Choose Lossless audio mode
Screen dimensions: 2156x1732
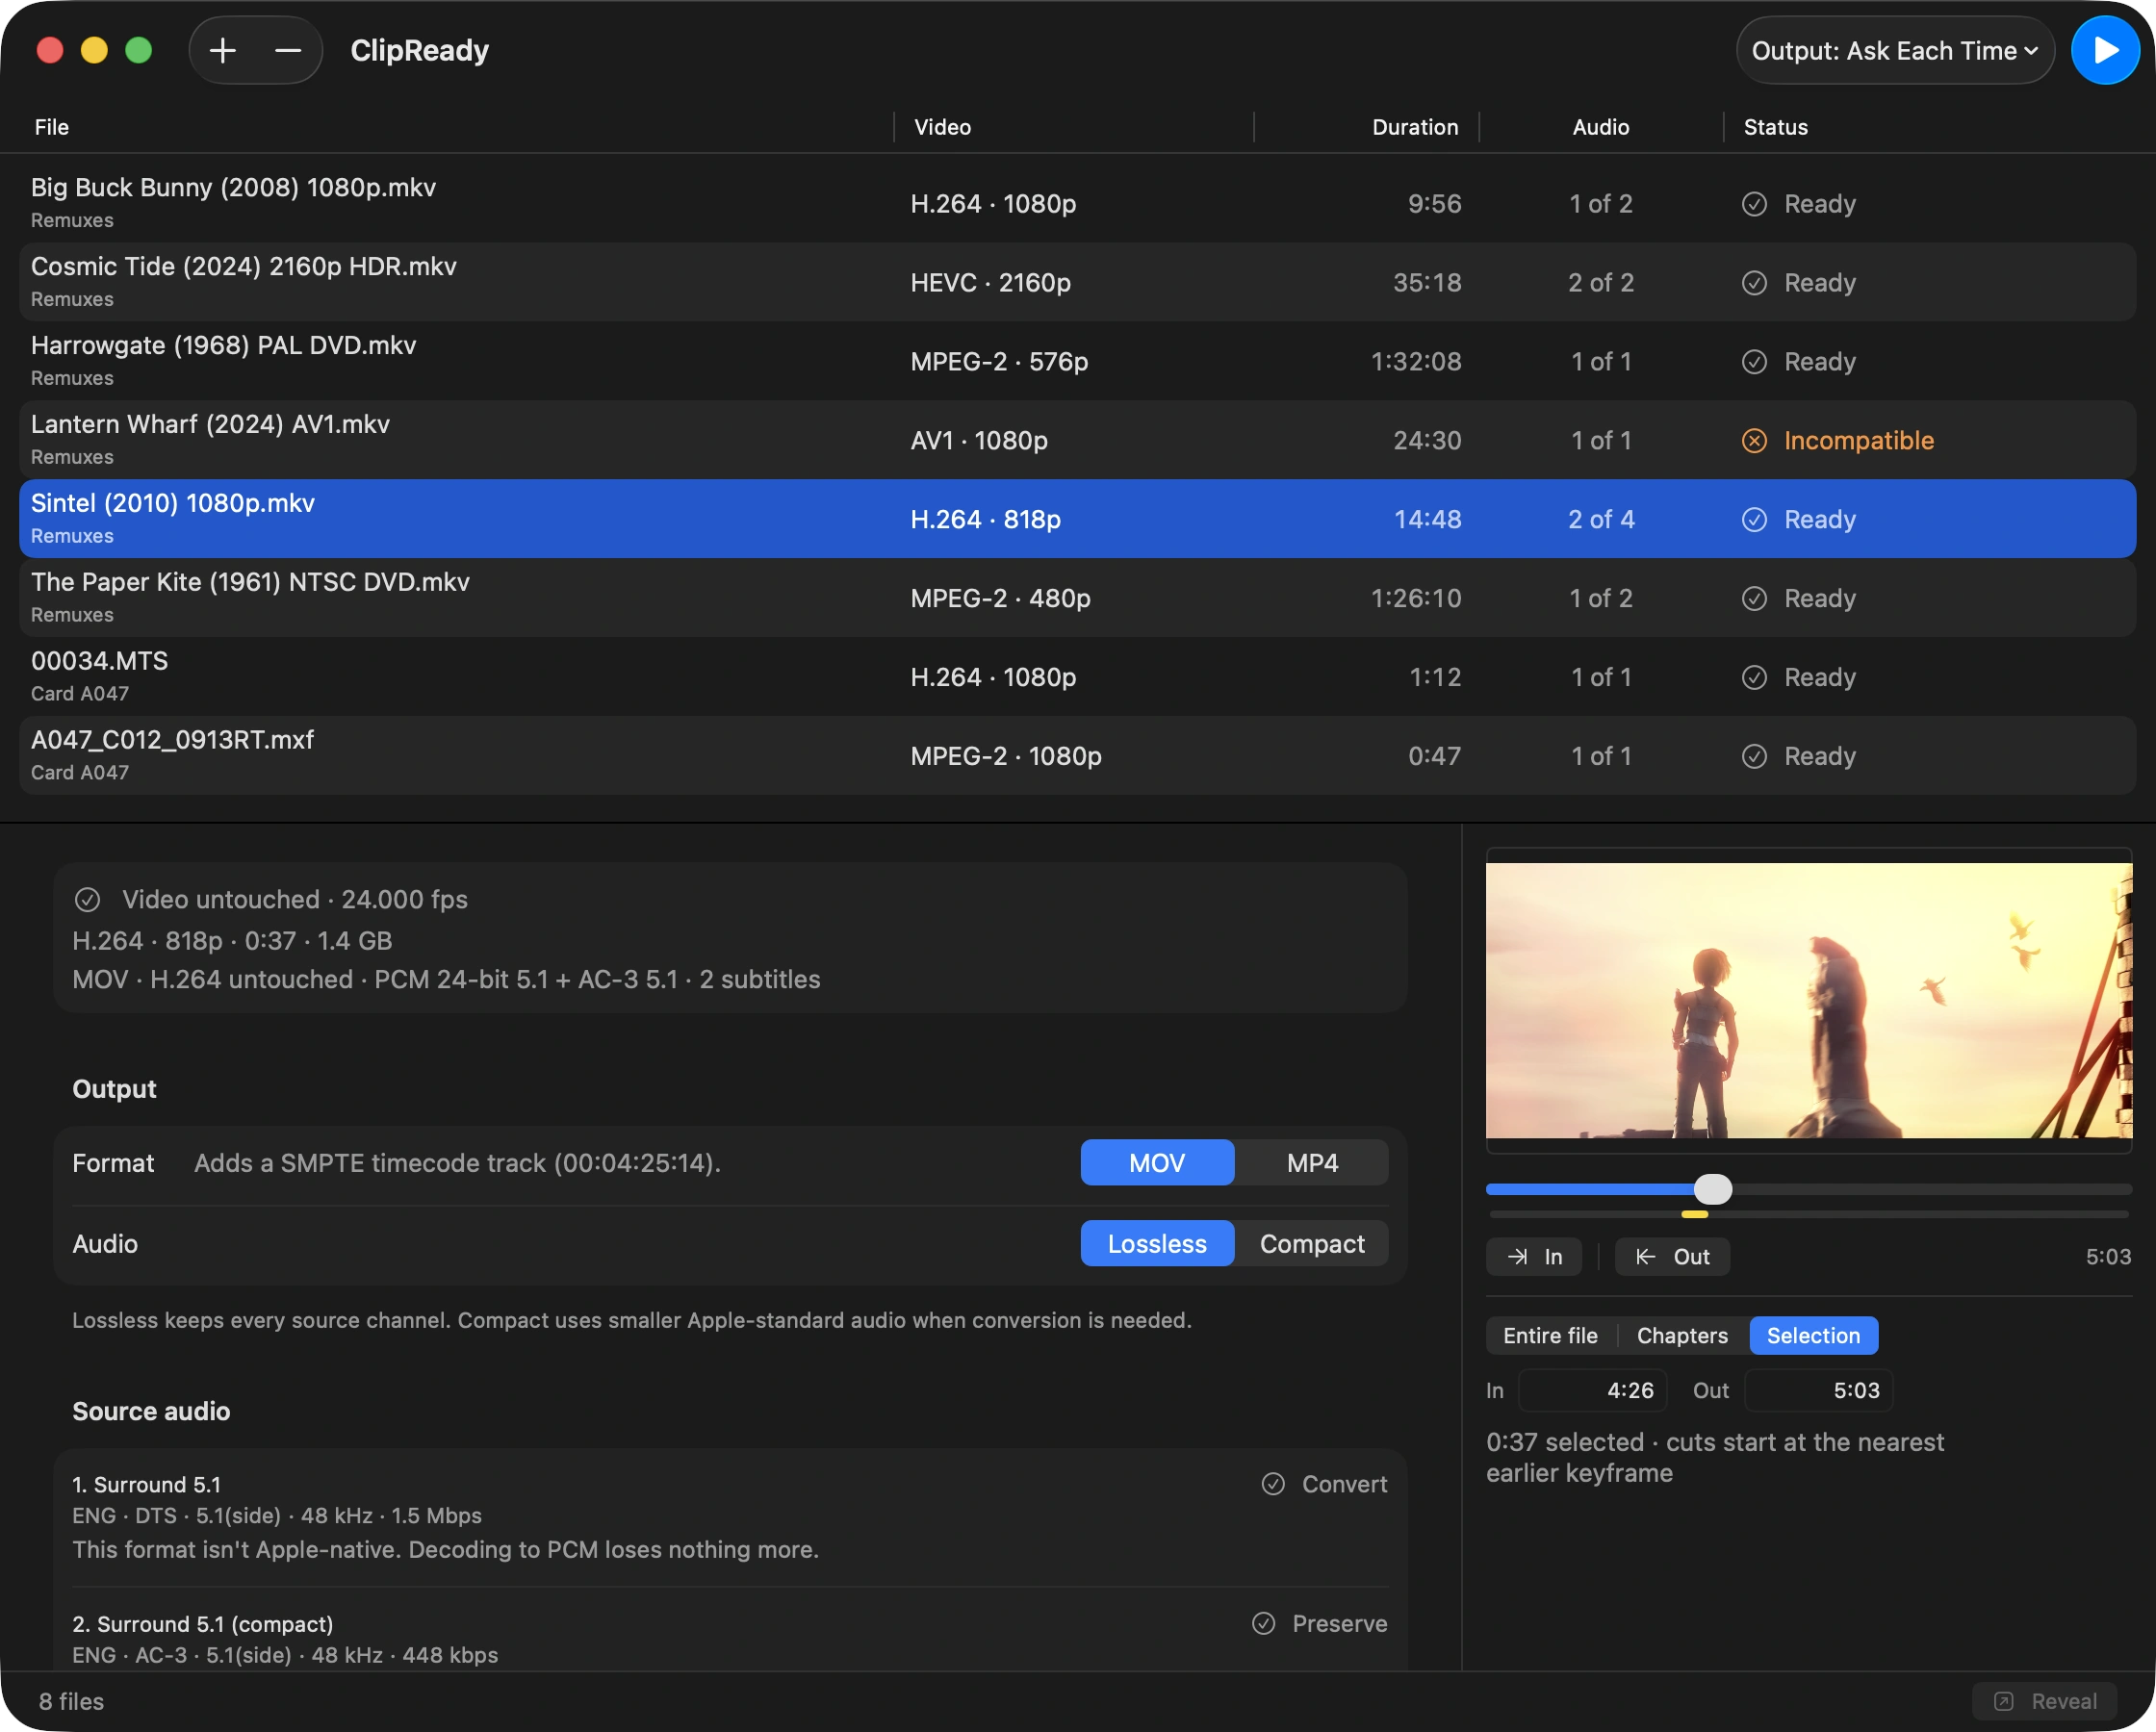pos(1157,1244)
